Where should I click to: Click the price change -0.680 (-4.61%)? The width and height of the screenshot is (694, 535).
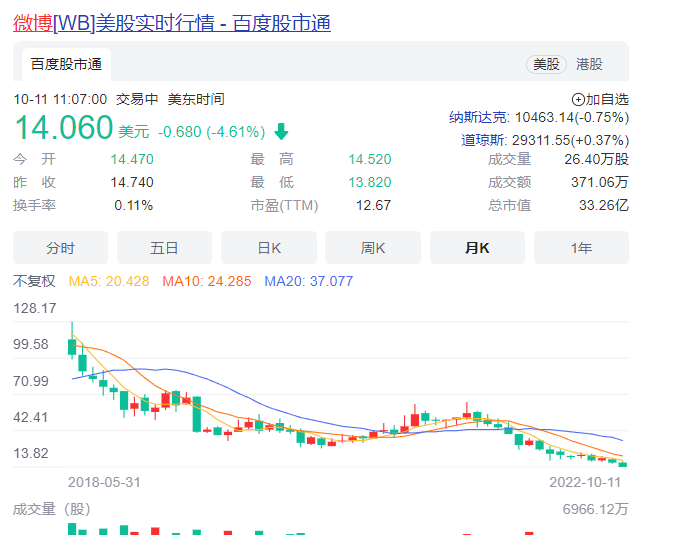(x=212, y=132)
